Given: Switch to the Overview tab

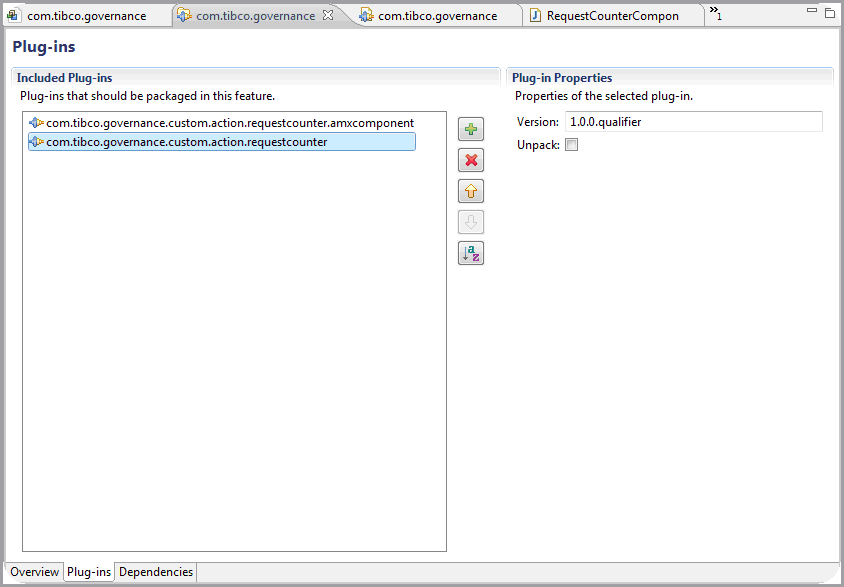Looking at the screenshot, I should coord(34,571).
